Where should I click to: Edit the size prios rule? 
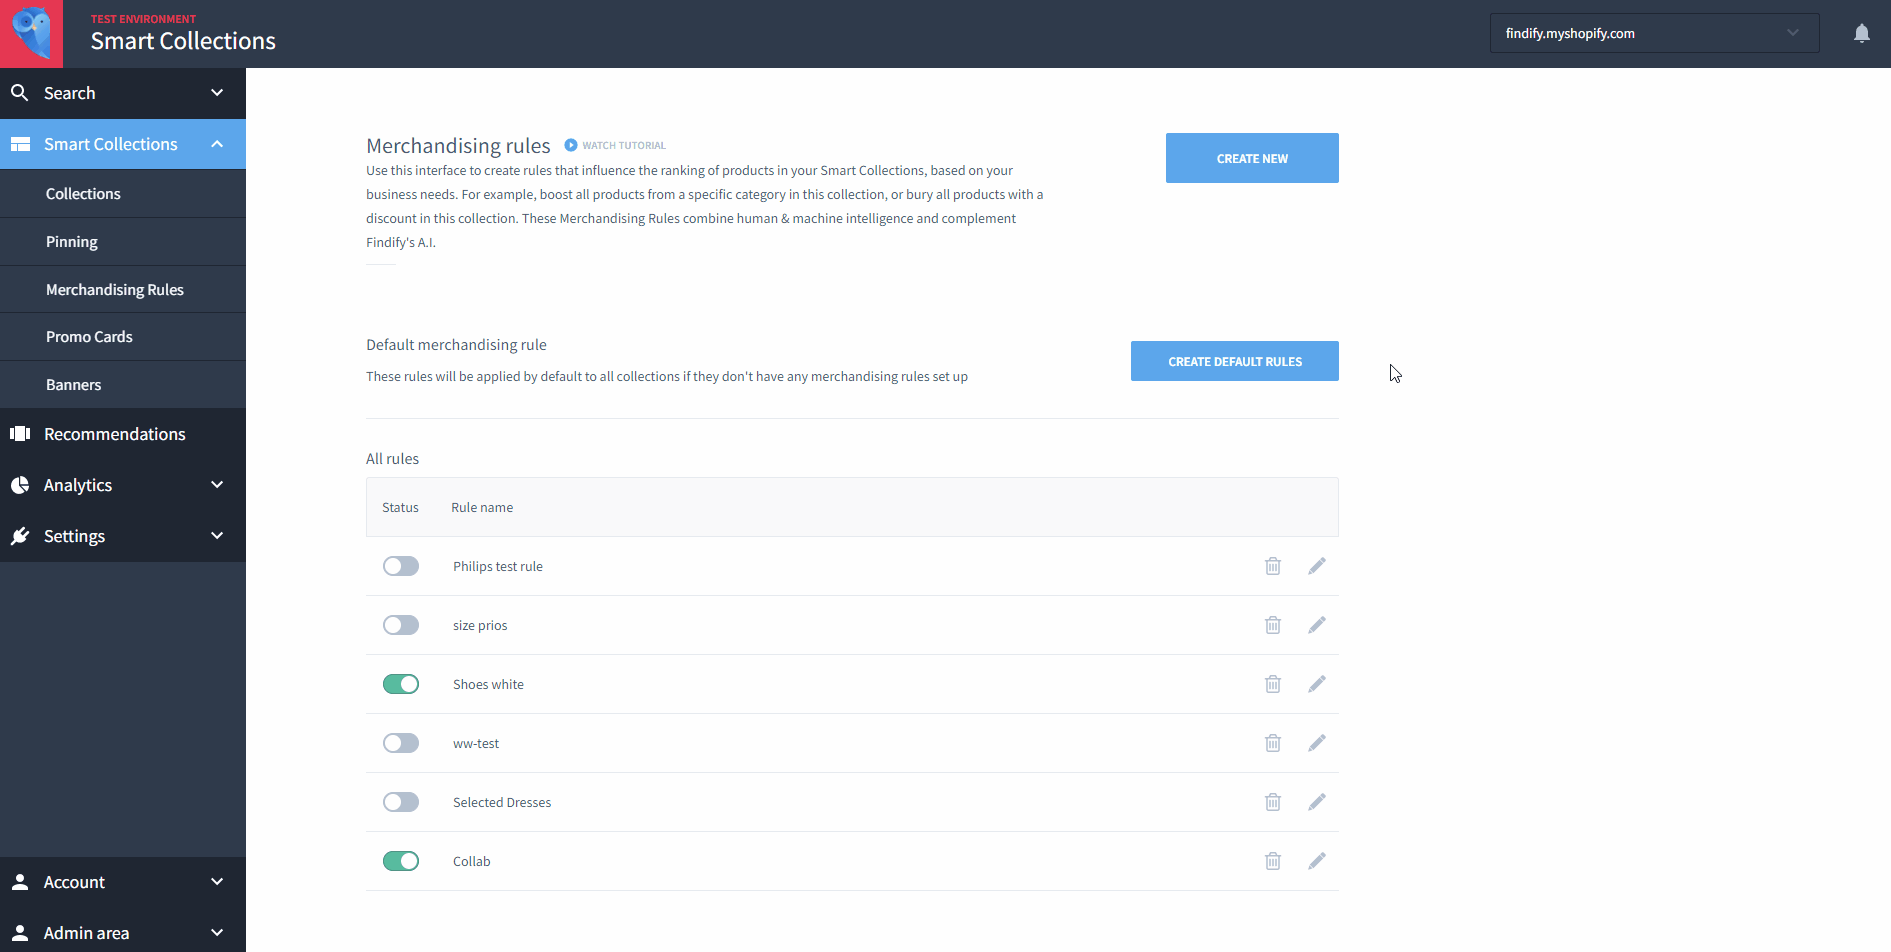(x=1317, y=625)
